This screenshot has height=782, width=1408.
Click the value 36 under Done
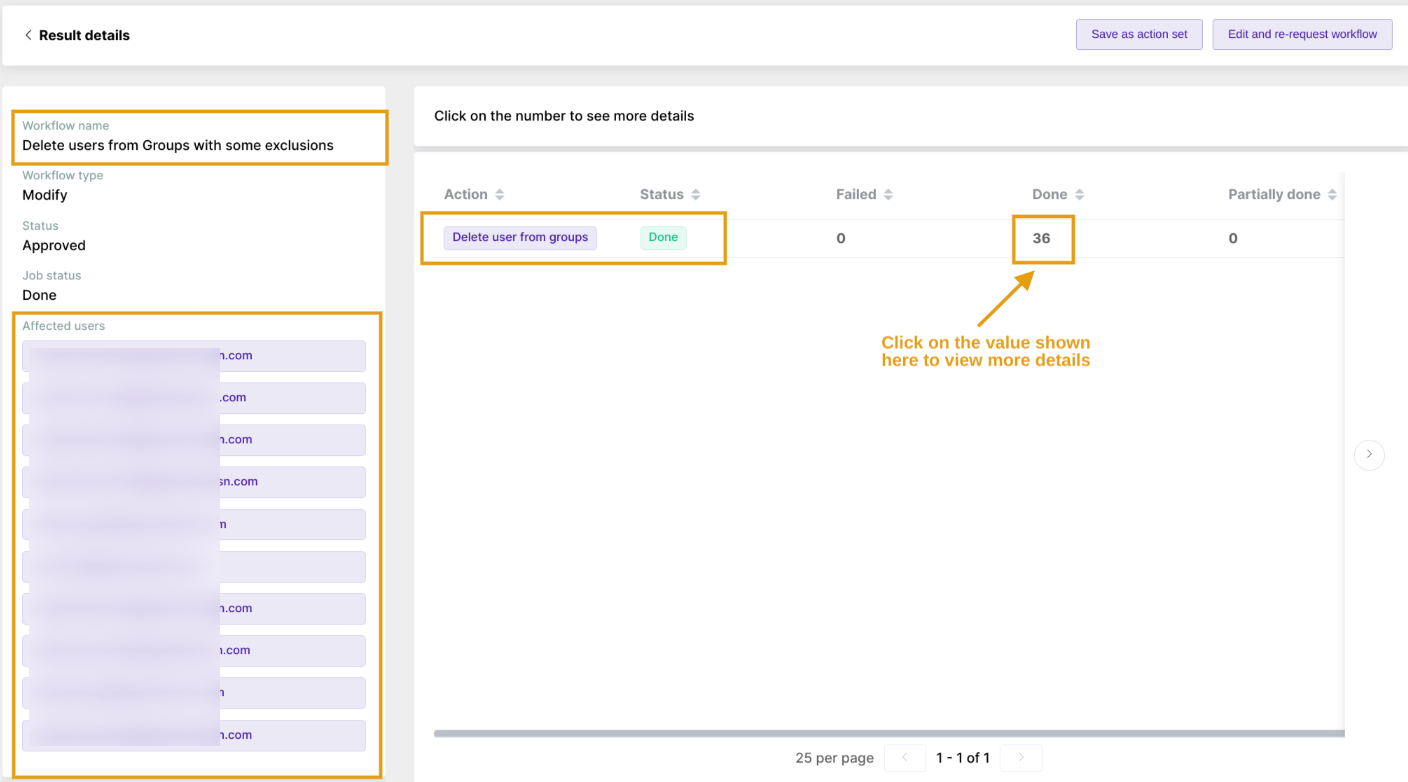[x=1043, y=238]
